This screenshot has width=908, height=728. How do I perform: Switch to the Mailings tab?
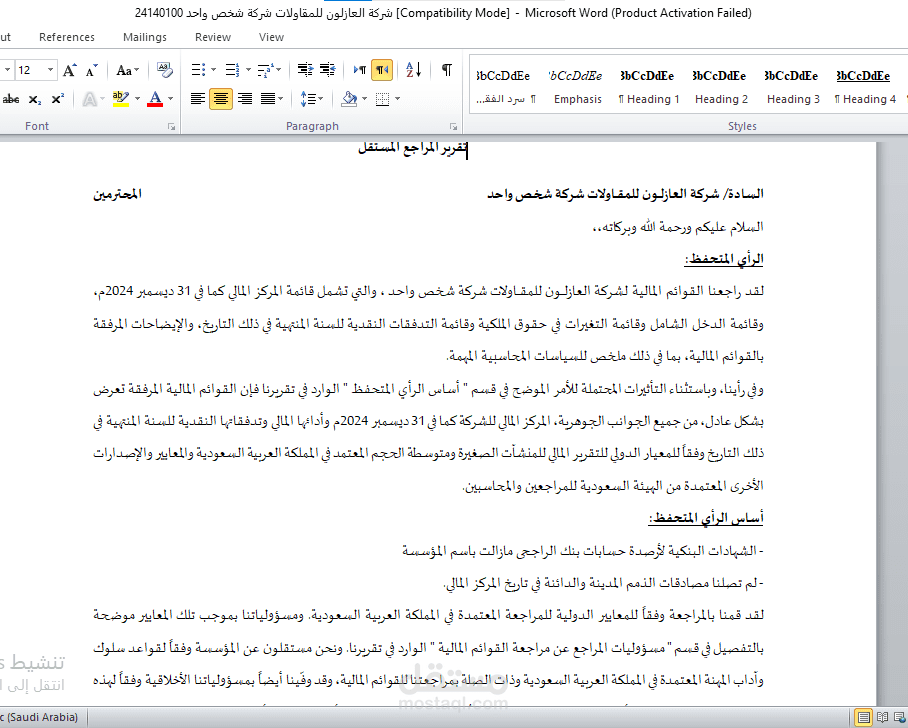145,37
